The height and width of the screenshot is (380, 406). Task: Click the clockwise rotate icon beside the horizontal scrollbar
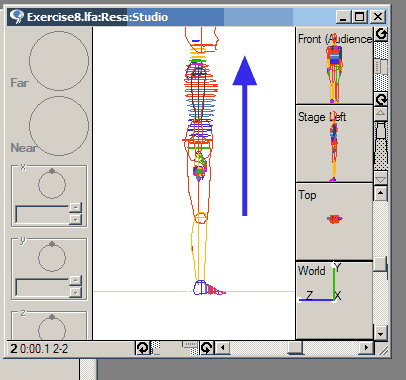tap(207, 348)
